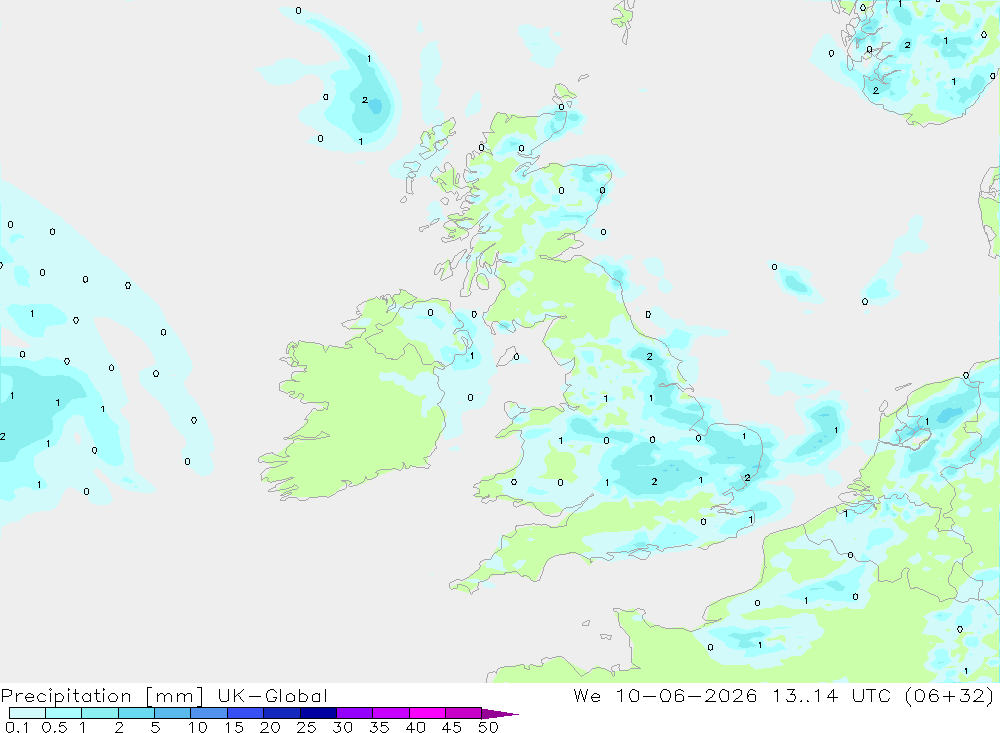This screenshot has width=1000, height=733.
Task: Click the "(06+32)" forecast run label
Action: click(x=949, y=695)
